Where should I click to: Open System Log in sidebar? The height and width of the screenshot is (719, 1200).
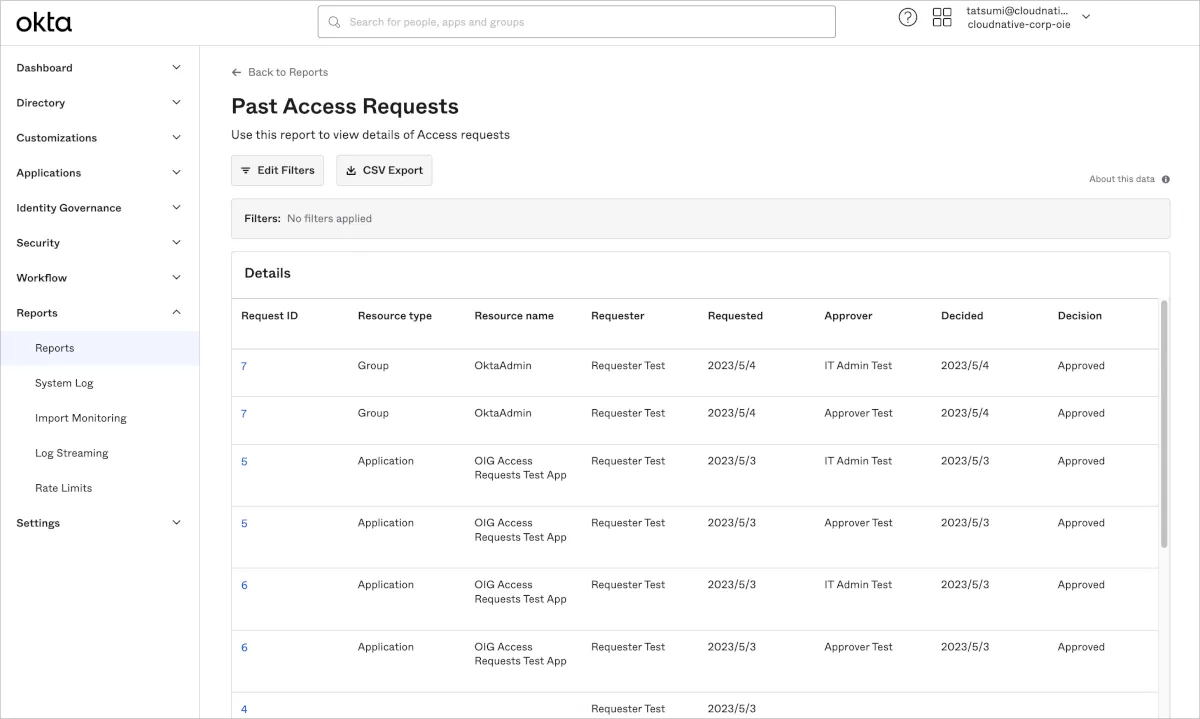pos(64,383)
